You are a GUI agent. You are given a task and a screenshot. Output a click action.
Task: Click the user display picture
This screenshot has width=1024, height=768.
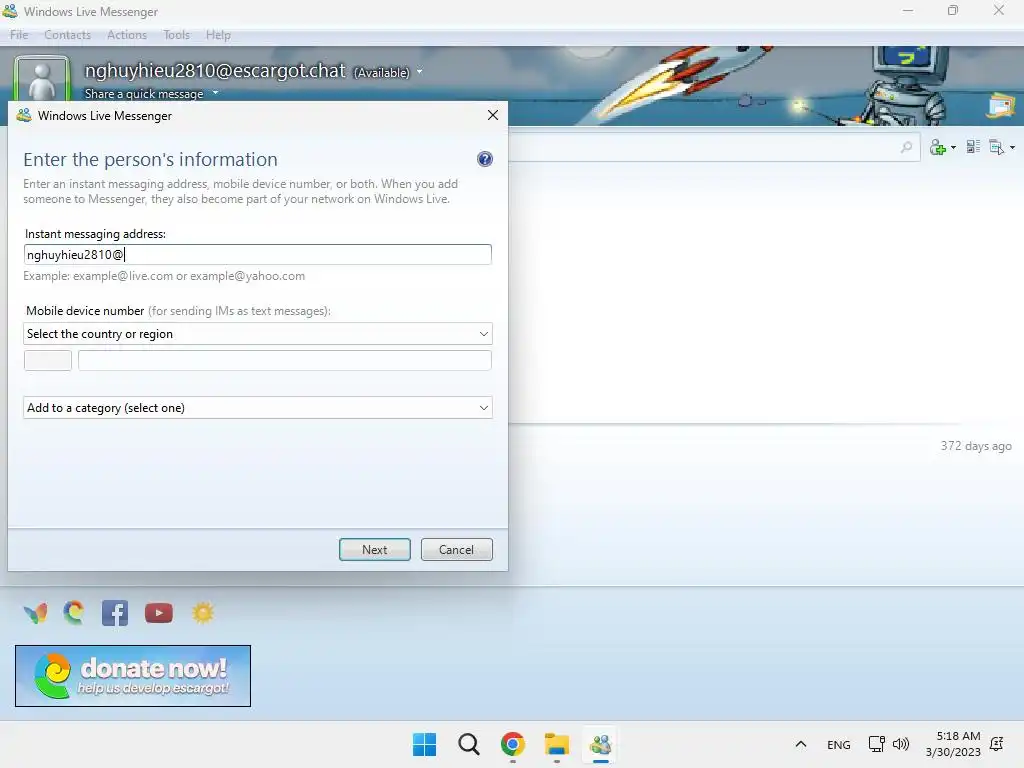[42, 79]
